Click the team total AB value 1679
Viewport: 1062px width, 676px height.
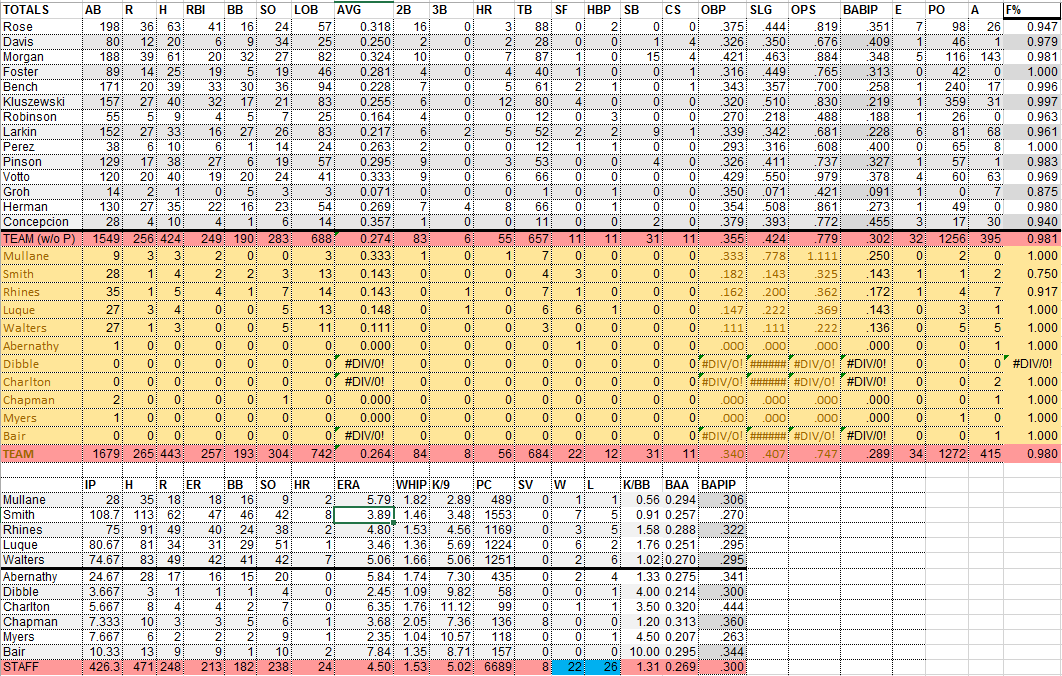tap(102, 454)
